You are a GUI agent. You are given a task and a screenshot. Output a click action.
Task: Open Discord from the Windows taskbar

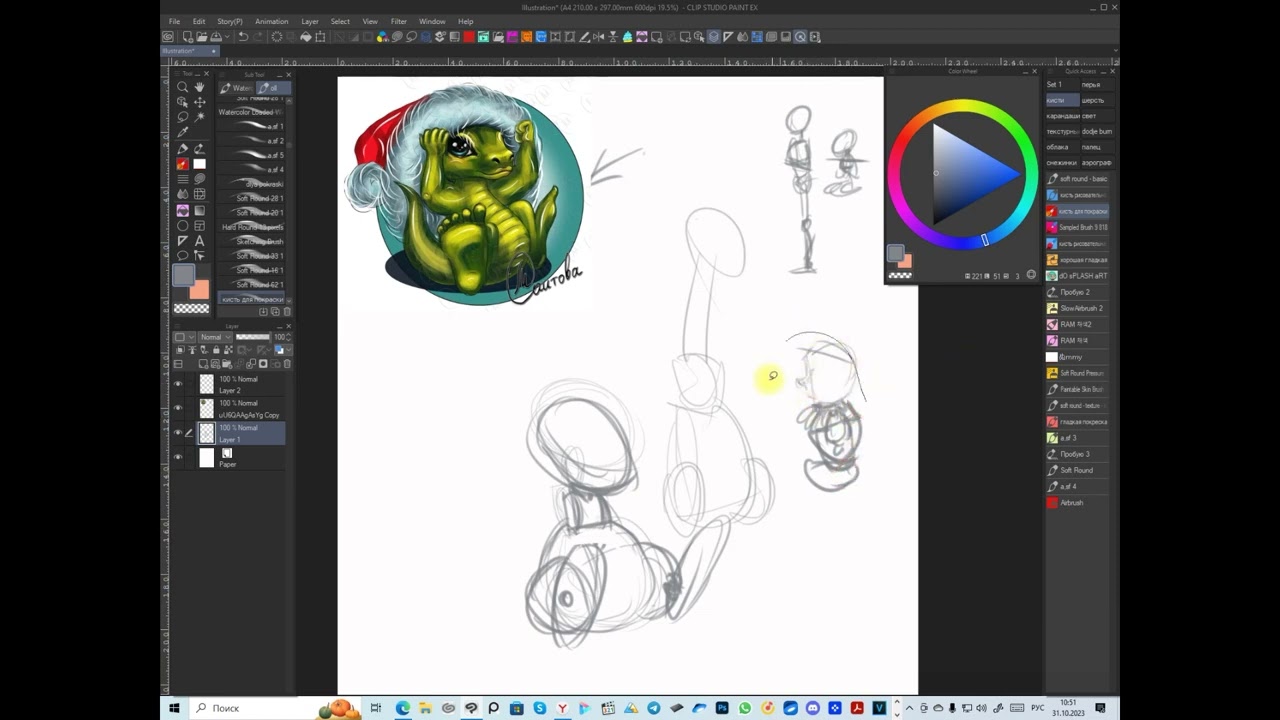point(813,708)
